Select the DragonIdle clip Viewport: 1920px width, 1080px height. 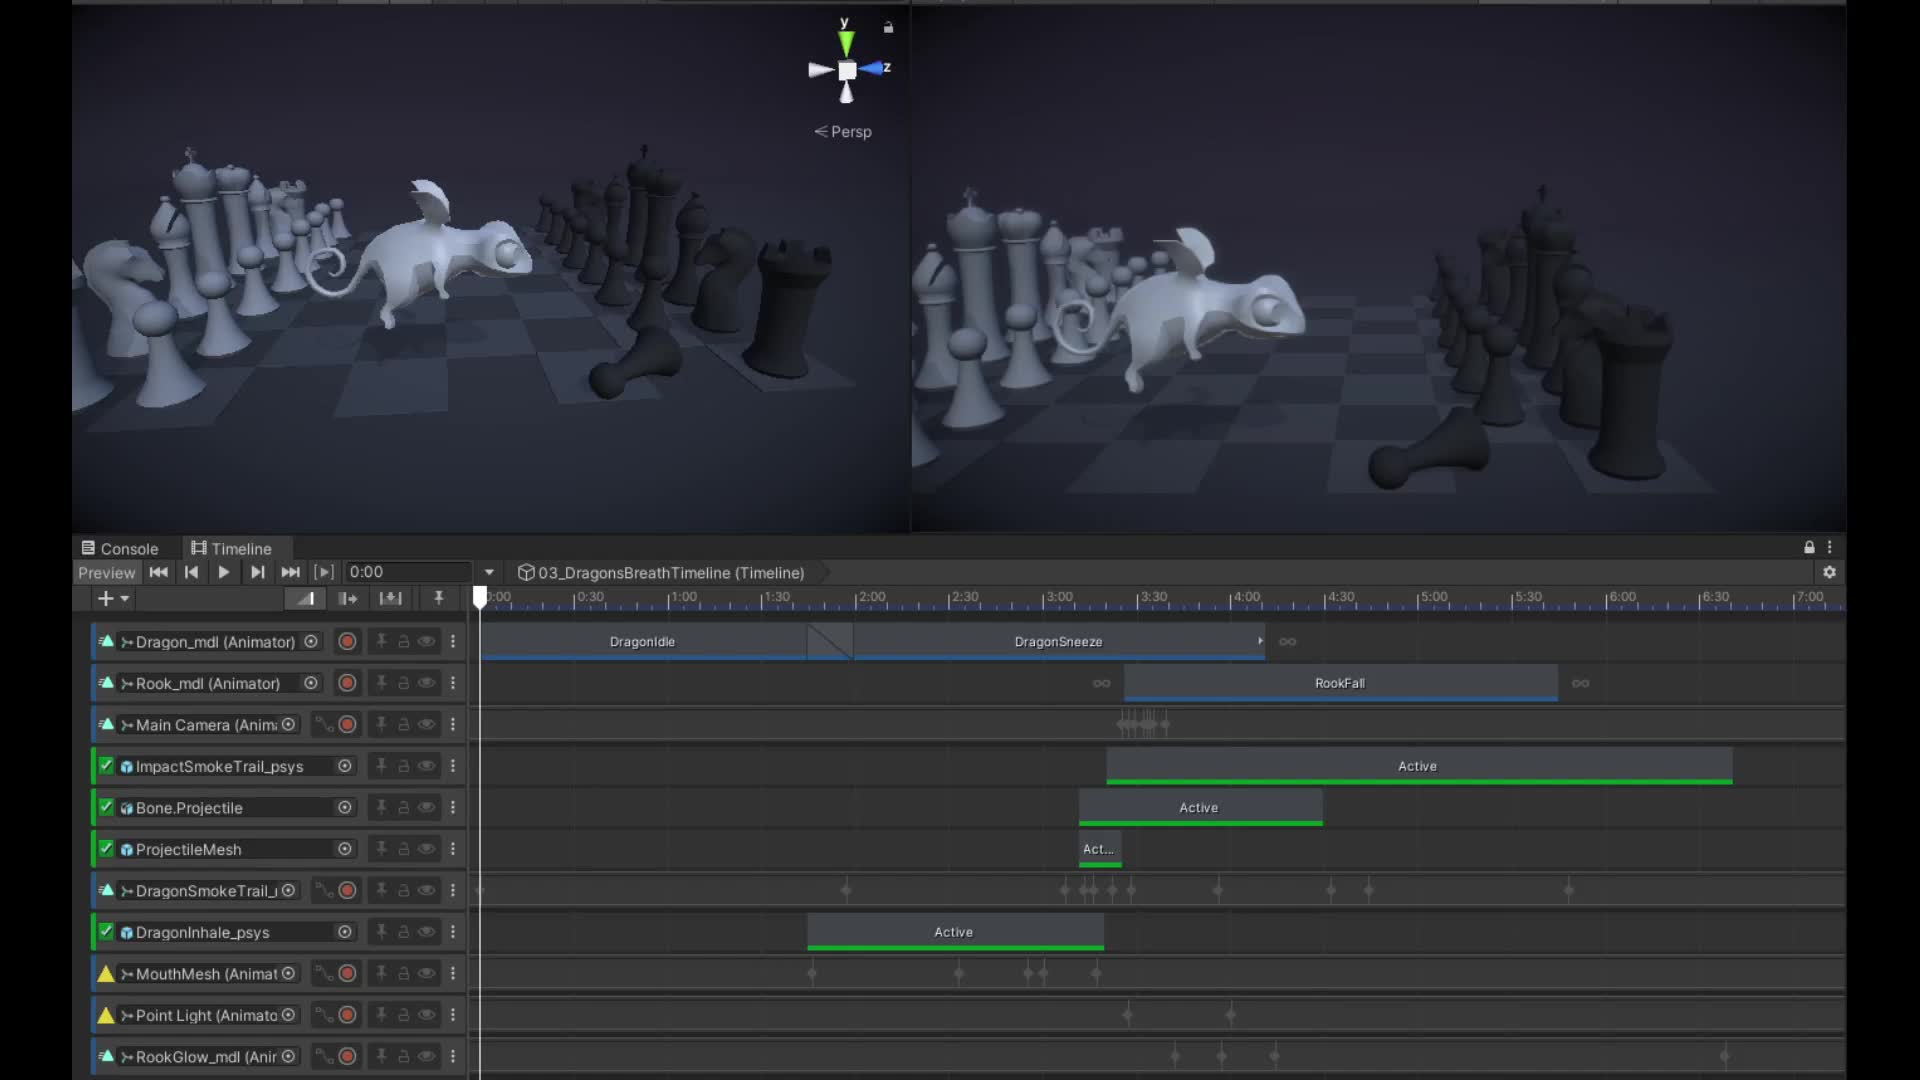point(643,641)
